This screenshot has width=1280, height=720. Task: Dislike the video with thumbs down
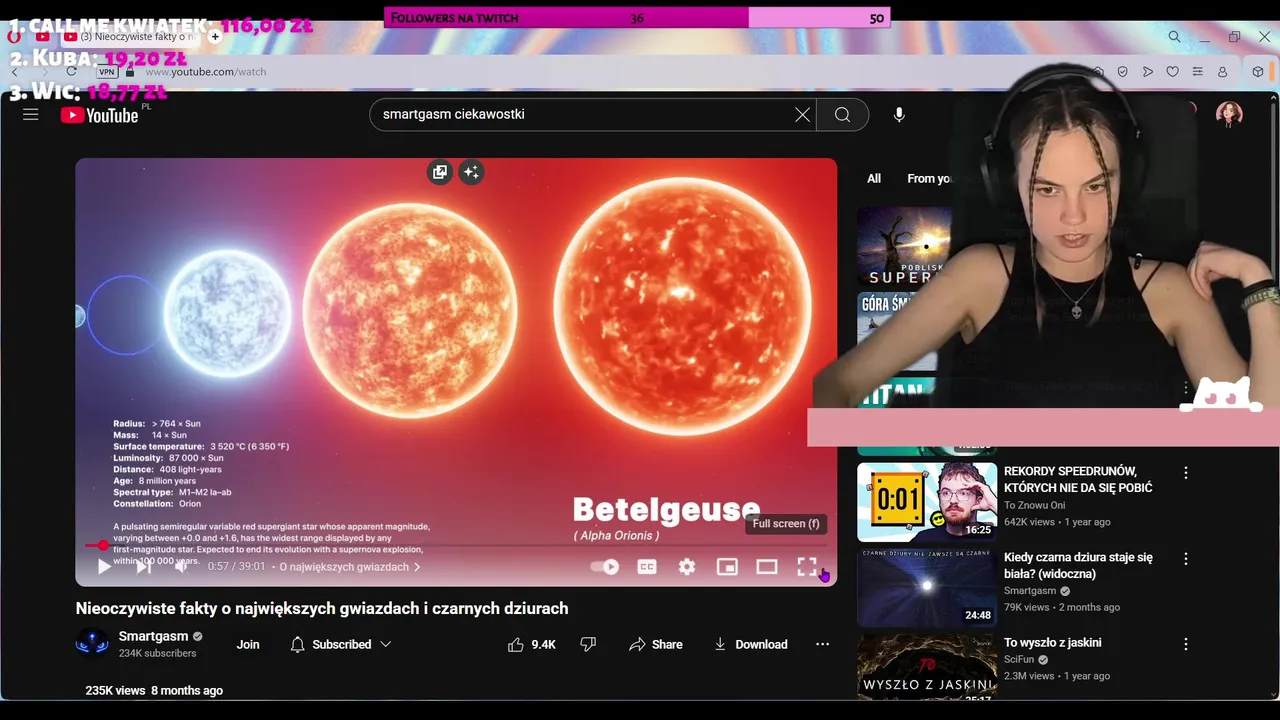click(589, 645)
